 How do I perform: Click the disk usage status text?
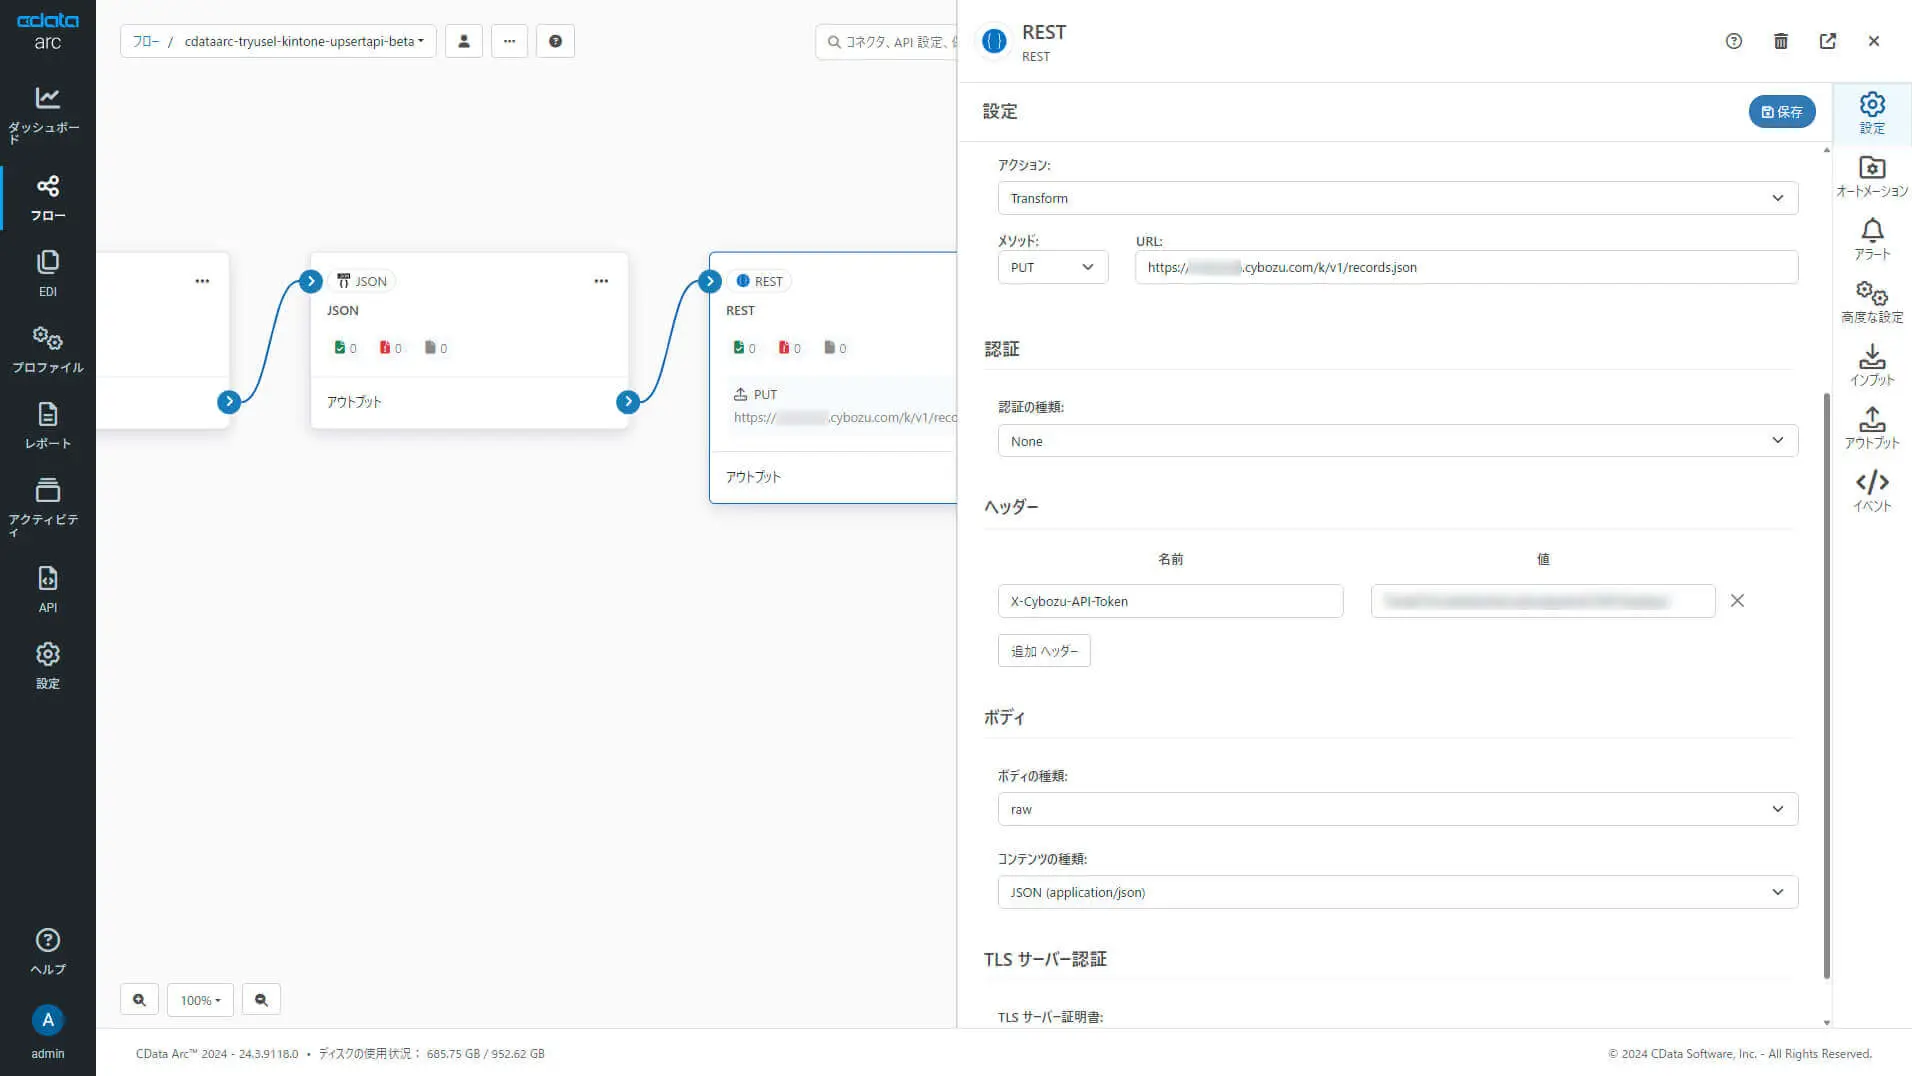pos(431,1054)
